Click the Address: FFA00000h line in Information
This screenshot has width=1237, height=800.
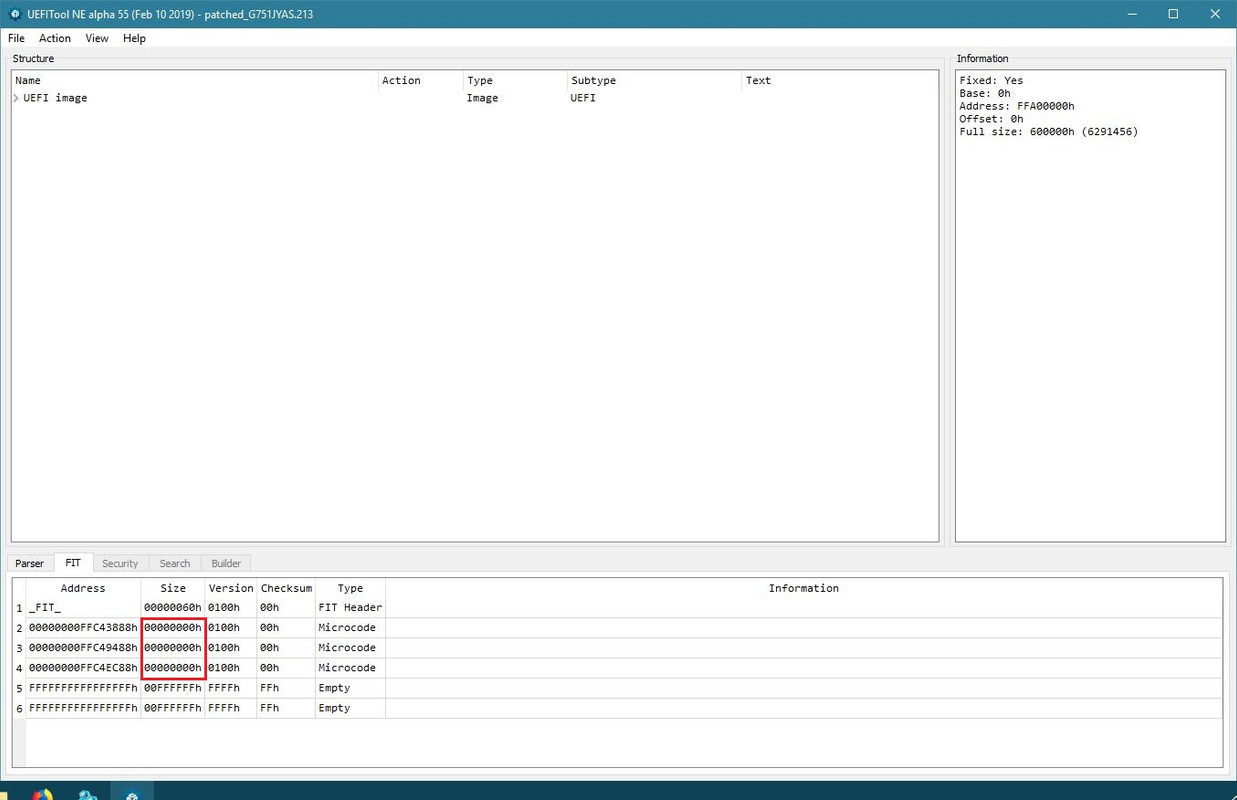click(x=1017, y=106)
